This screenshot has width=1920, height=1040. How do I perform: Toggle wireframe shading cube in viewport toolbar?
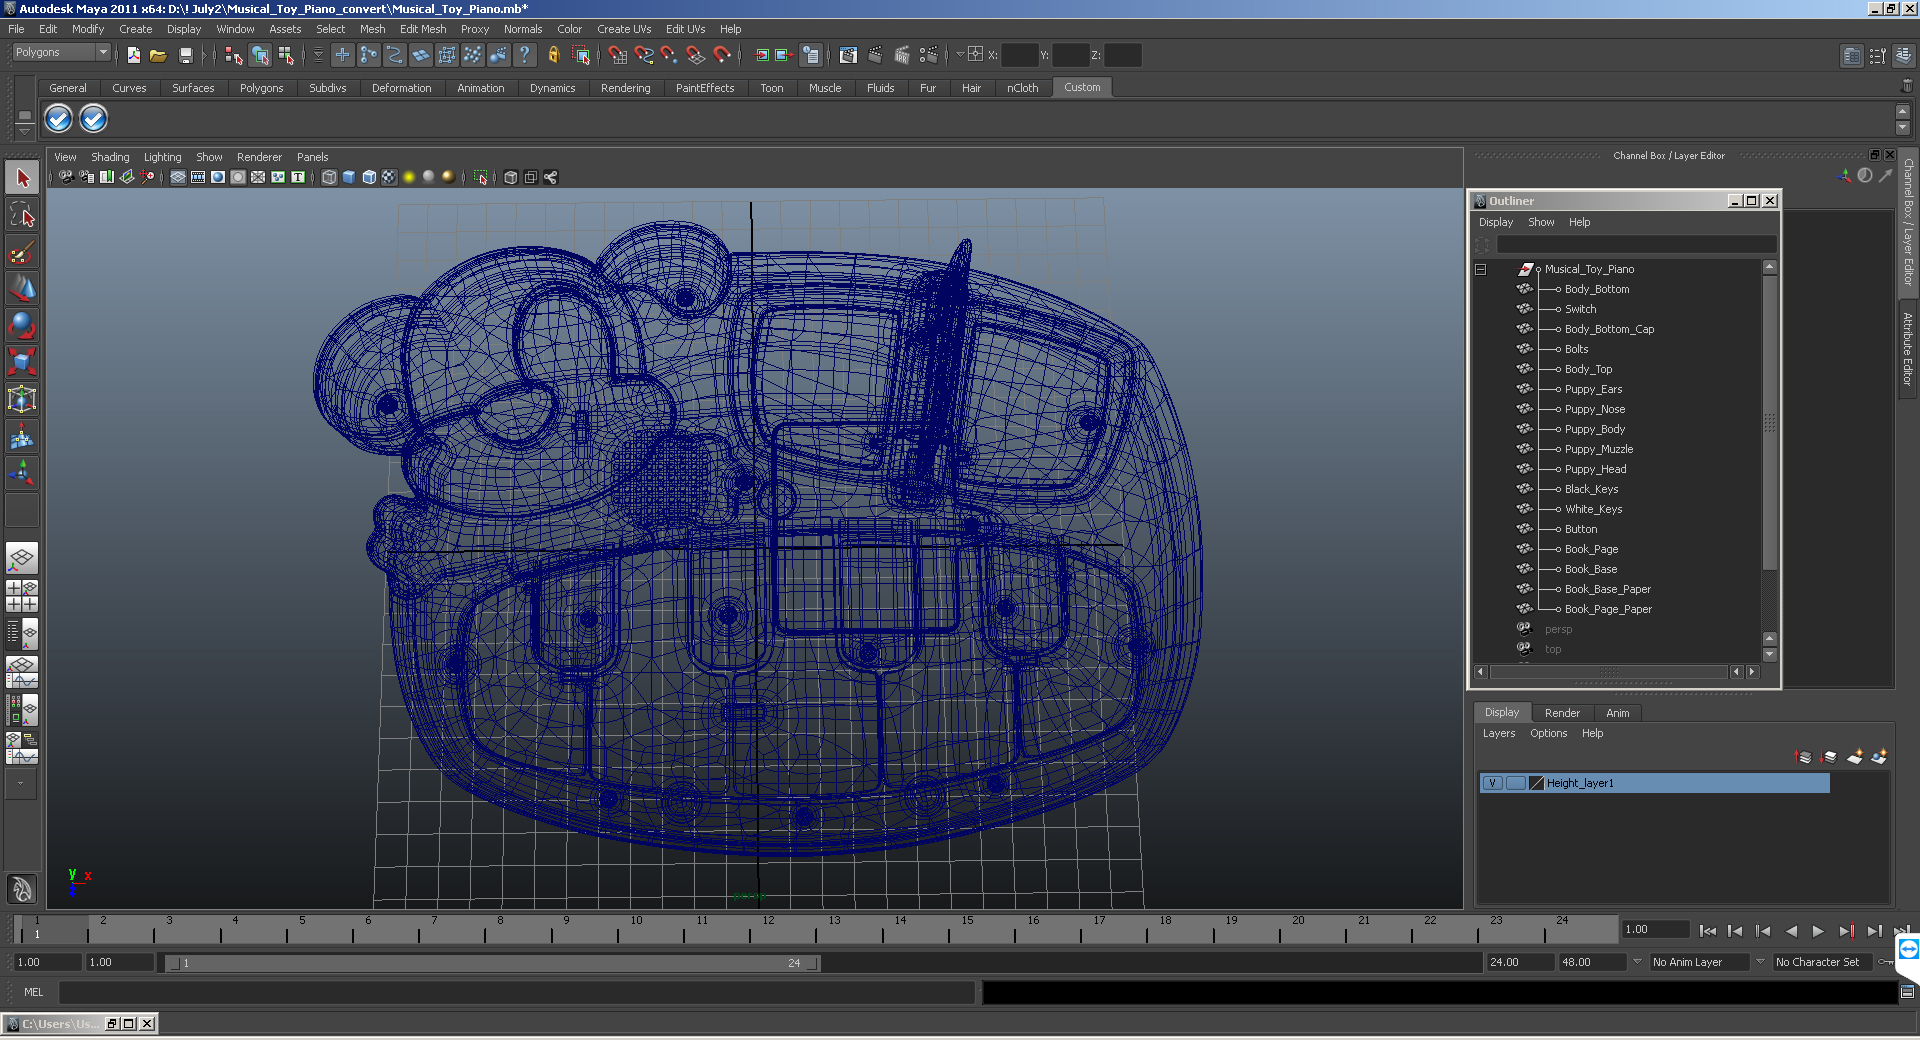pyautogui.click(x=329, y=177)
